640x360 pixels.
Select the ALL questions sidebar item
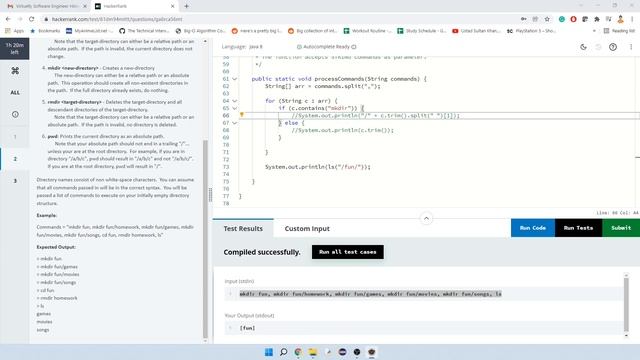pyautogui.click(x=15, y=93)
